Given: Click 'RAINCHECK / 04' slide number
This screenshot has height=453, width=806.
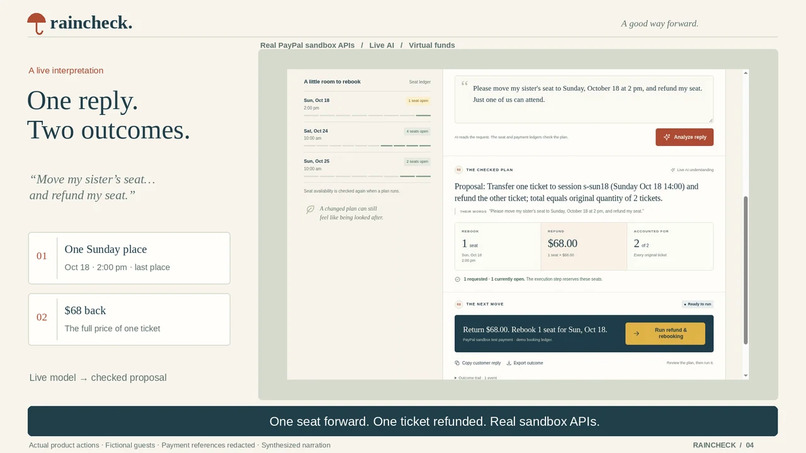Looking at the screenshot, I should coord(723,445).
